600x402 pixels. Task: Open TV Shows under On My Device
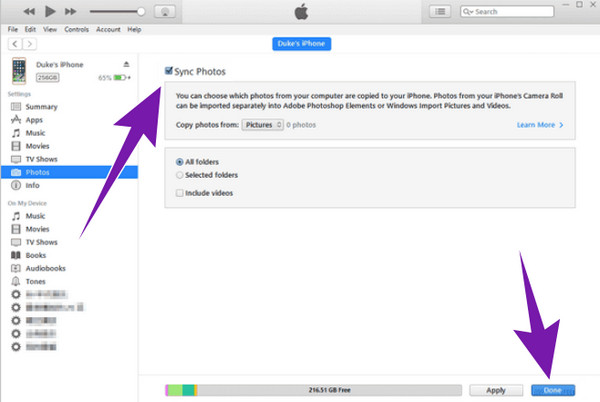(x=69, y=242)
